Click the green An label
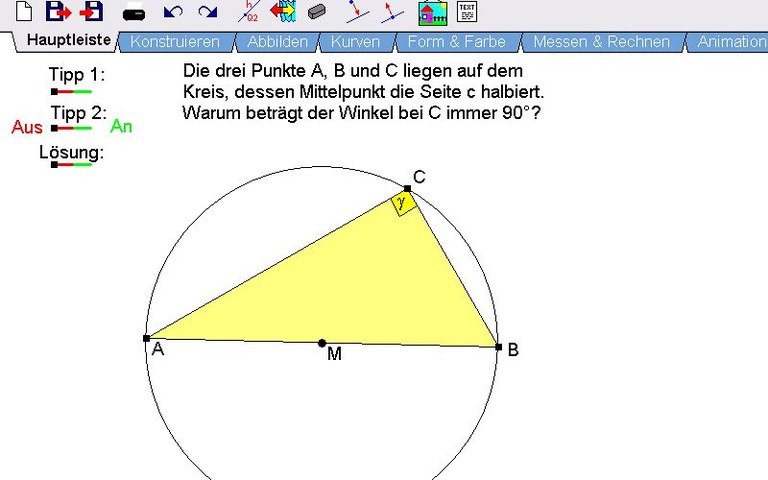768x480 pixels. coord(121,126)
